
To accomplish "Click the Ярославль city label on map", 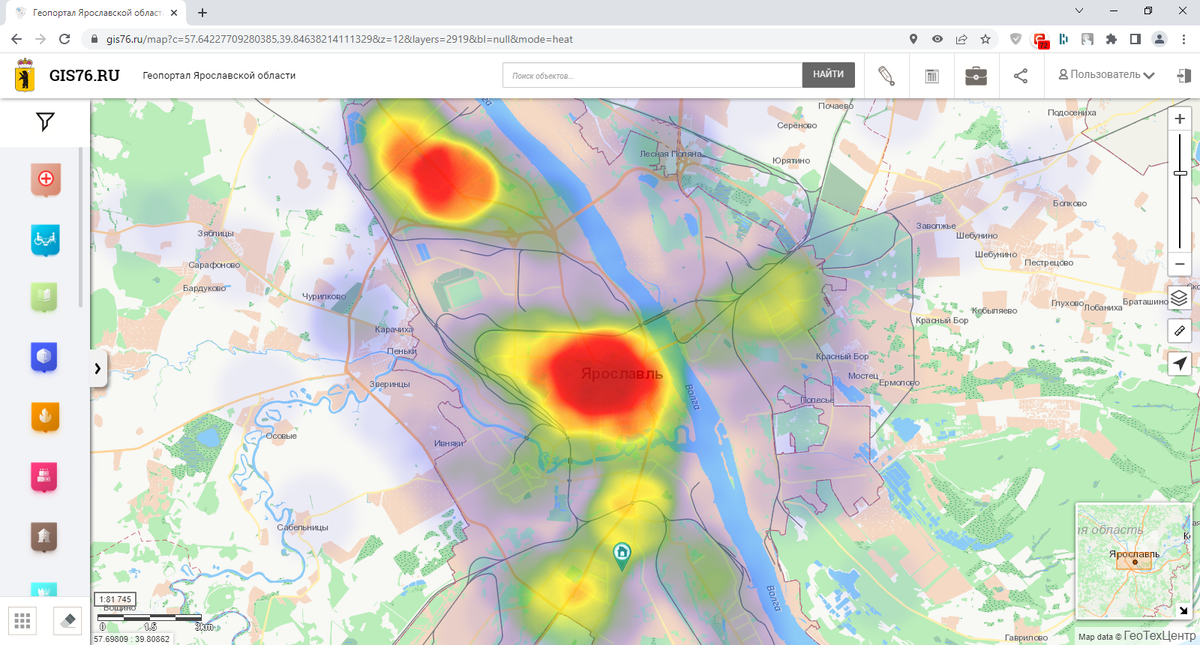I will pos(621,373).
